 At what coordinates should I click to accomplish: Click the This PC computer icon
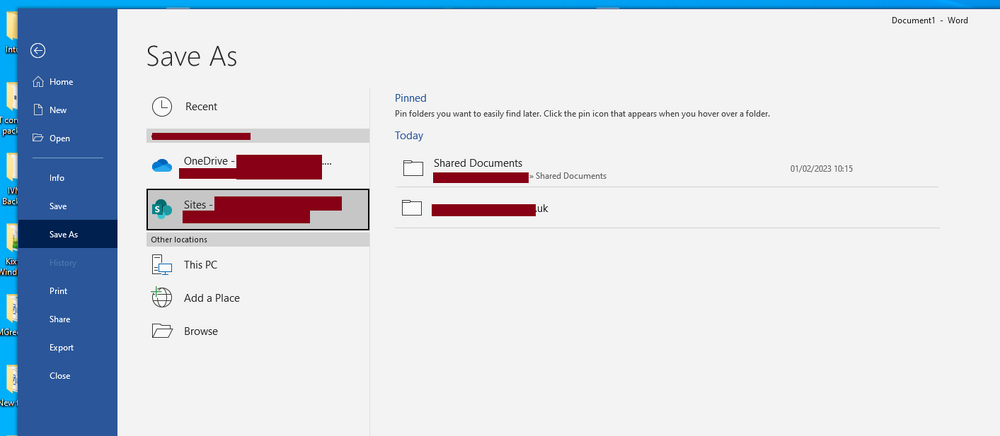coord(162,265)
